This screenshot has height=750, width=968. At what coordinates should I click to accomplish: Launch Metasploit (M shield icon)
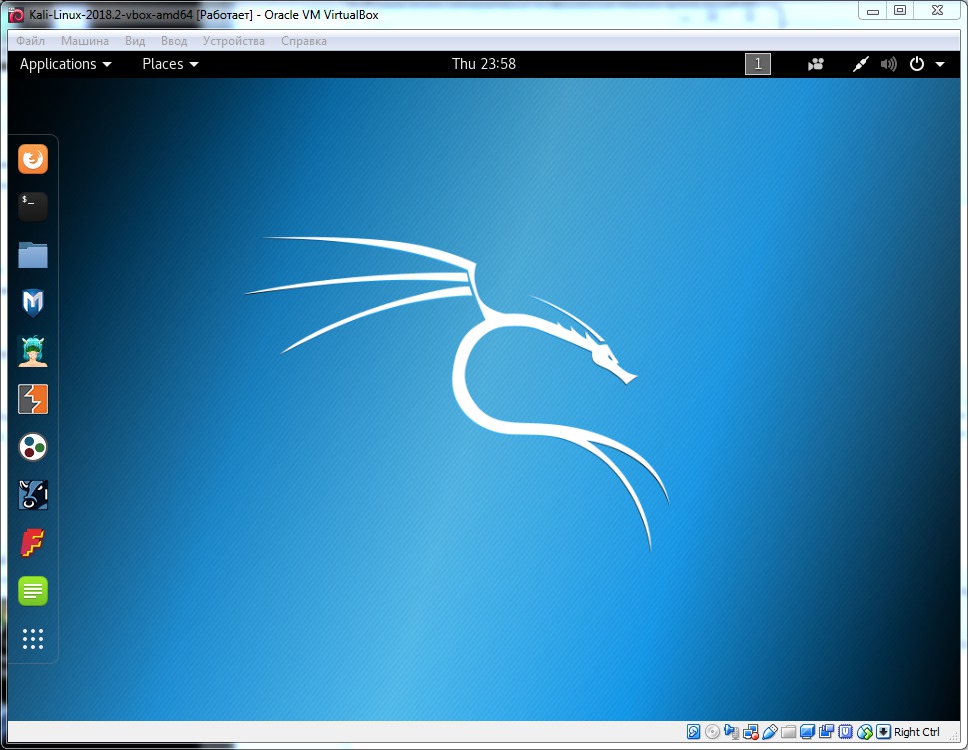[x=33, y=302]
